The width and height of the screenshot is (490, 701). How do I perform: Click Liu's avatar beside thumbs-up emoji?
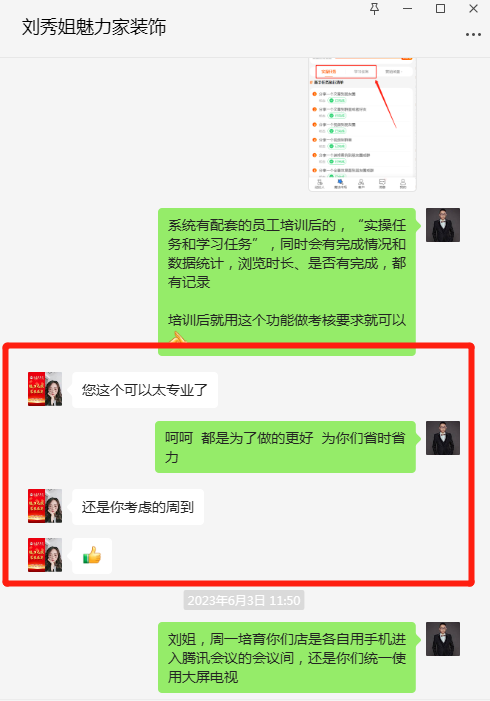(45, 555)
